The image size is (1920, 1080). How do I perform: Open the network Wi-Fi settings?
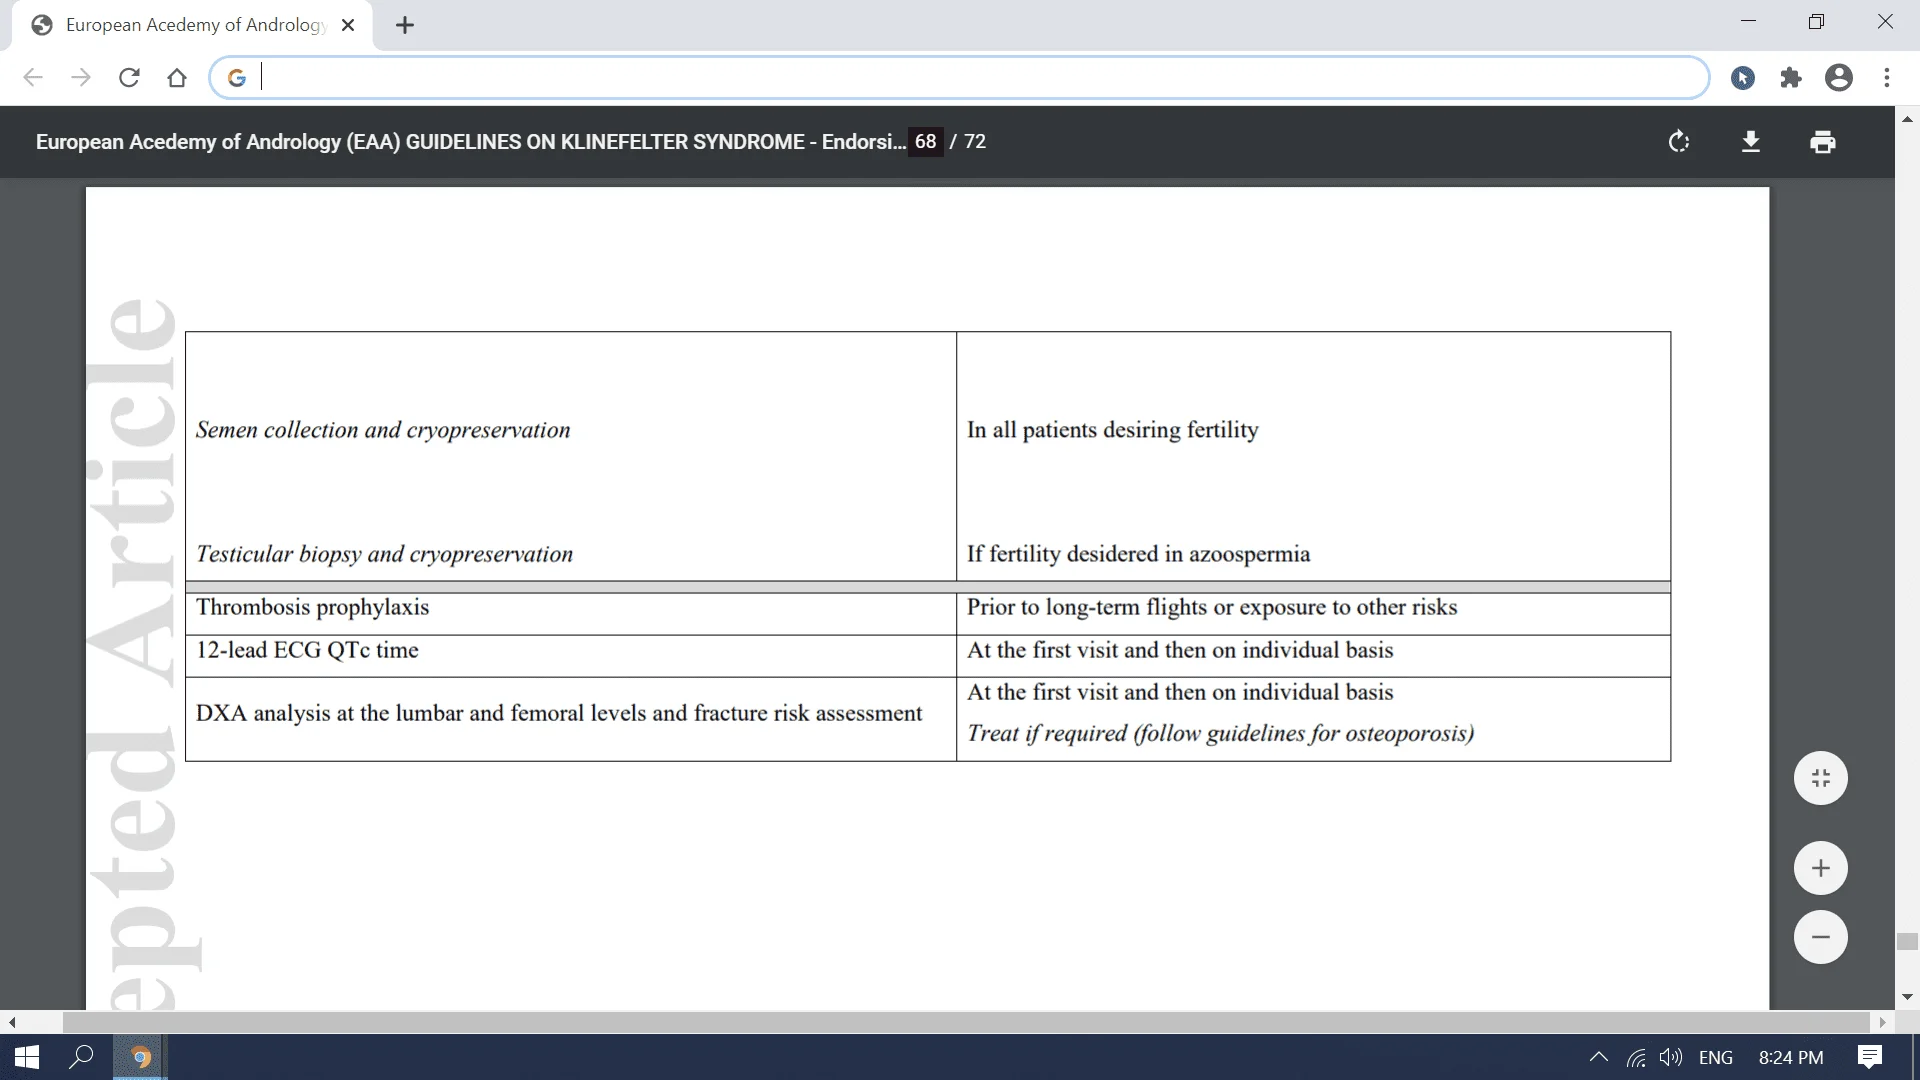1636,1057
